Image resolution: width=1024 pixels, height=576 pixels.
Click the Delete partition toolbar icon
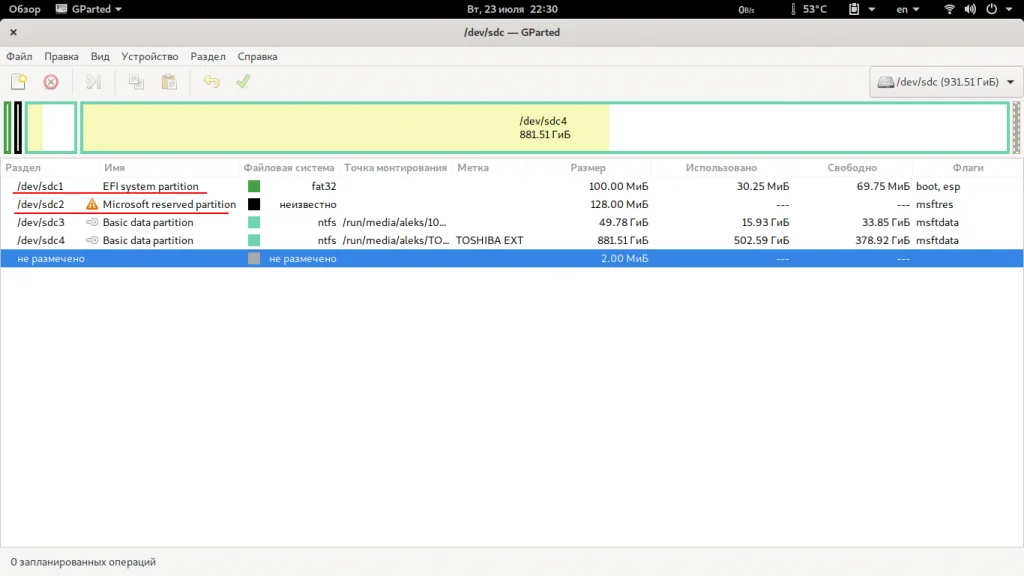pos(51,82)
